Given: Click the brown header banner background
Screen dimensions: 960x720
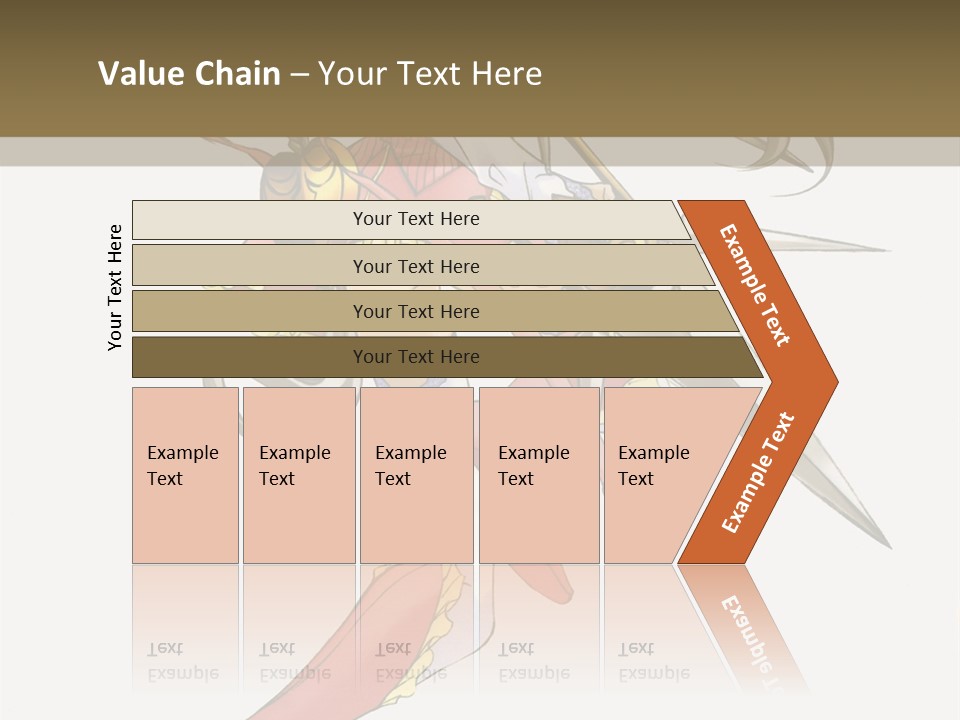Looking at the screenshot, I should pos(480,68).
